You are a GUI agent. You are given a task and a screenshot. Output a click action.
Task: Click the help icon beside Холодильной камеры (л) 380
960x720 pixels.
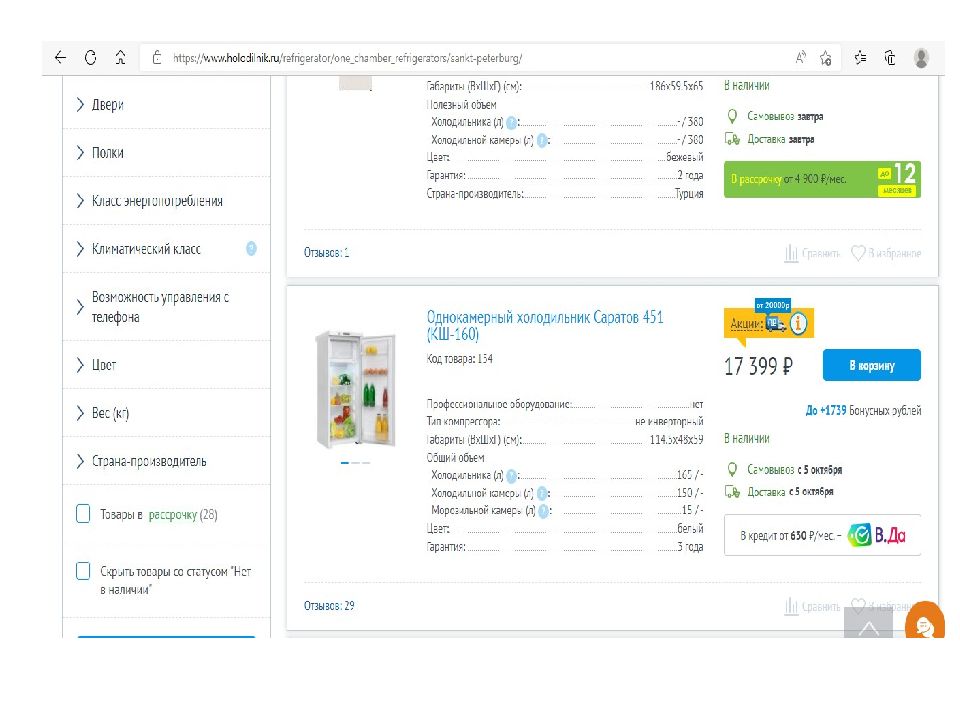click(x=542, y=140)
